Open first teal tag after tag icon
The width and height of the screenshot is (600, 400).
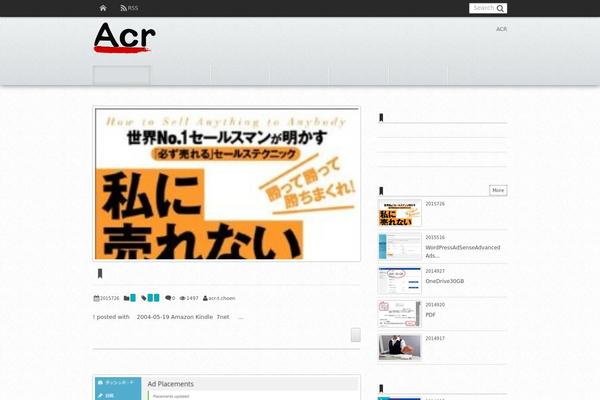[x=150, y=298]
